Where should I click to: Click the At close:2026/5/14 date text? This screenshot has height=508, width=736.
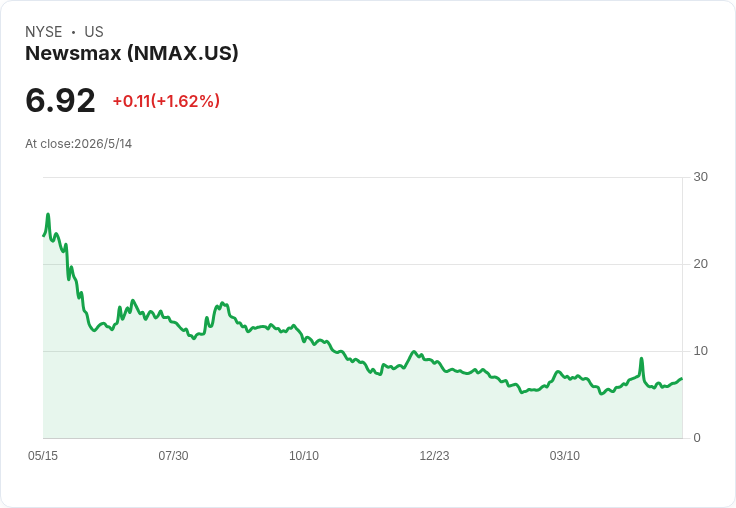(78, 144)
